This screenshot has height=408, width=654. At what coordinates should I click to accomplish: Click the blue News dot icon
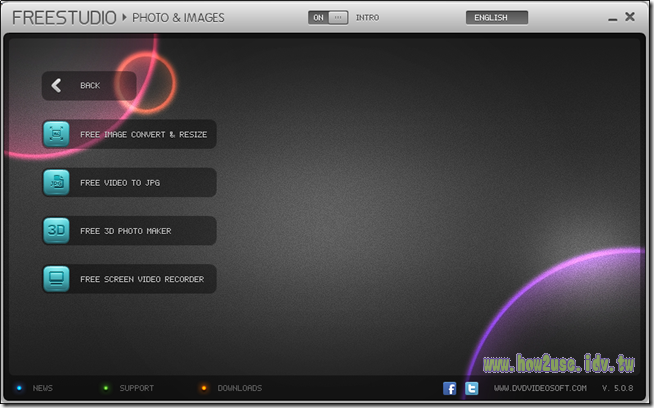19,388
